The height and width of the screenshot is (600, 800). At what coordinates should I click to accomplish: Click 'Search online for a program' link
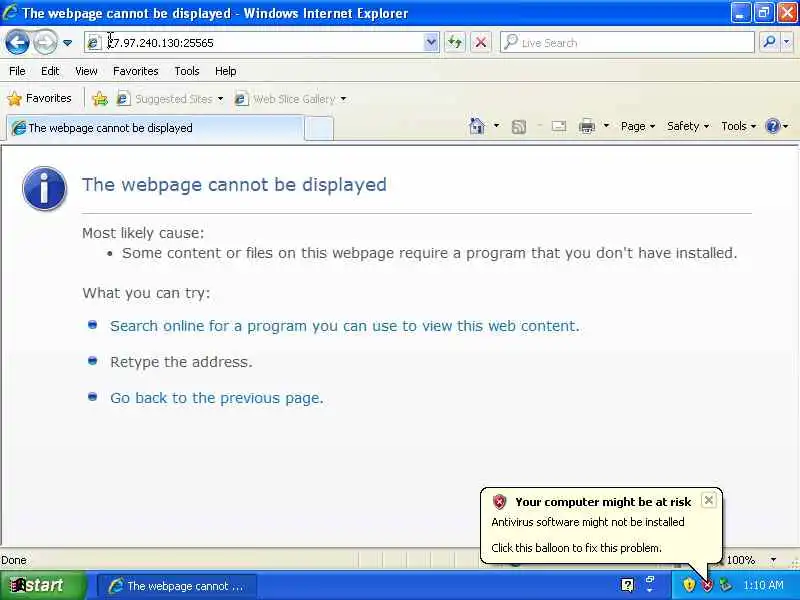345,326
